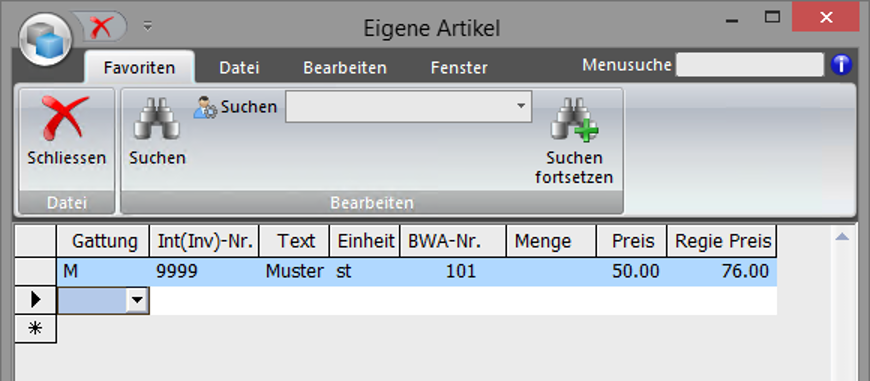Click the Suchen fortsetzen binoculars icon

coord(574,118)
